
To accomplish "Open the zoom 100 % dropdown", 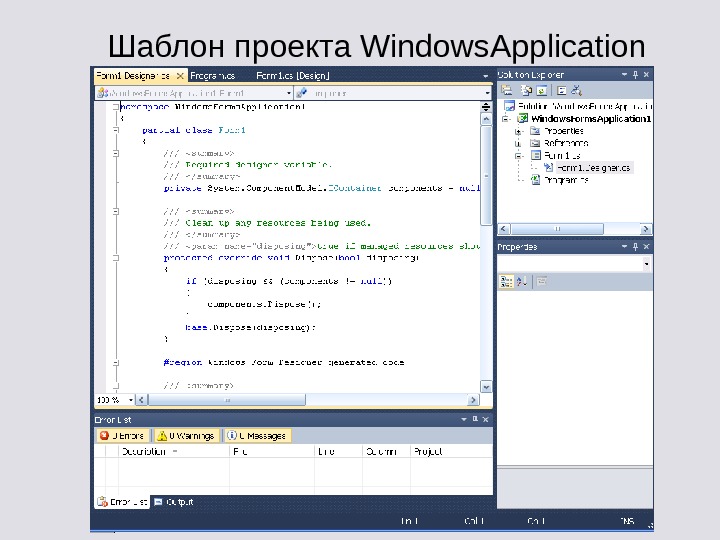I will pyautogui.click(x=131, y=400).
